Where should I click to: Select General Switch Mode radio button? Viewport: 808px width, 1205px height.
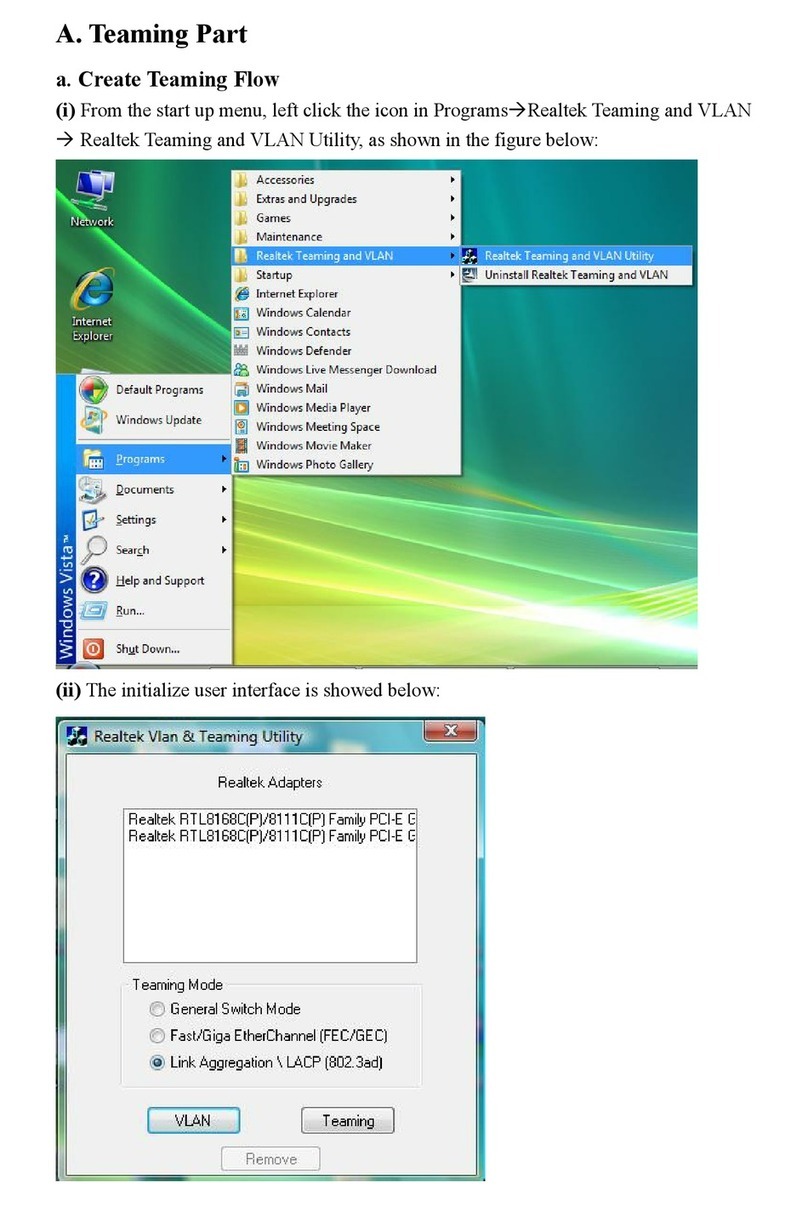point(157,1010)
